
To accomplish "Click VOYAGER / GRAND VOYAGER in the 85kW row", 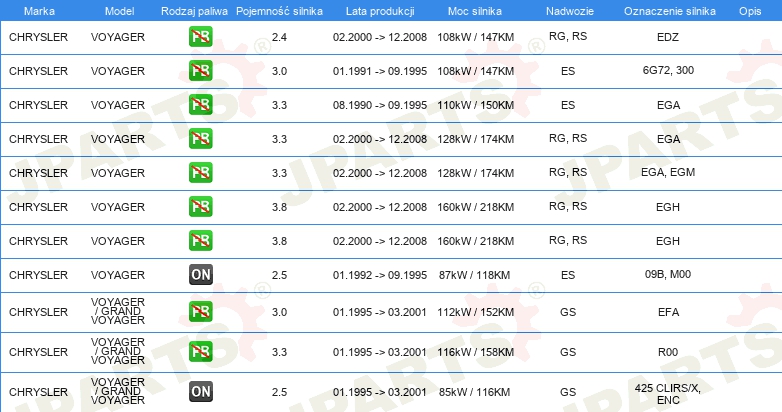I will click(x=118, y=391).
